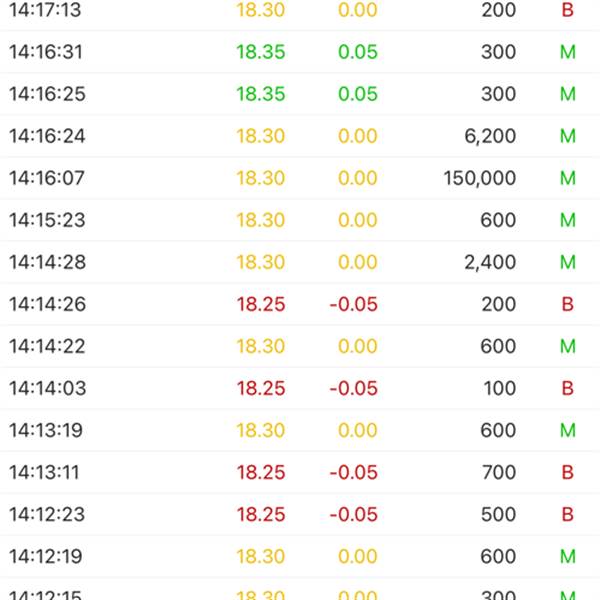600x600 pixels.
Task: Select the 14:12:19 trade row
Action: coord(300,556)
